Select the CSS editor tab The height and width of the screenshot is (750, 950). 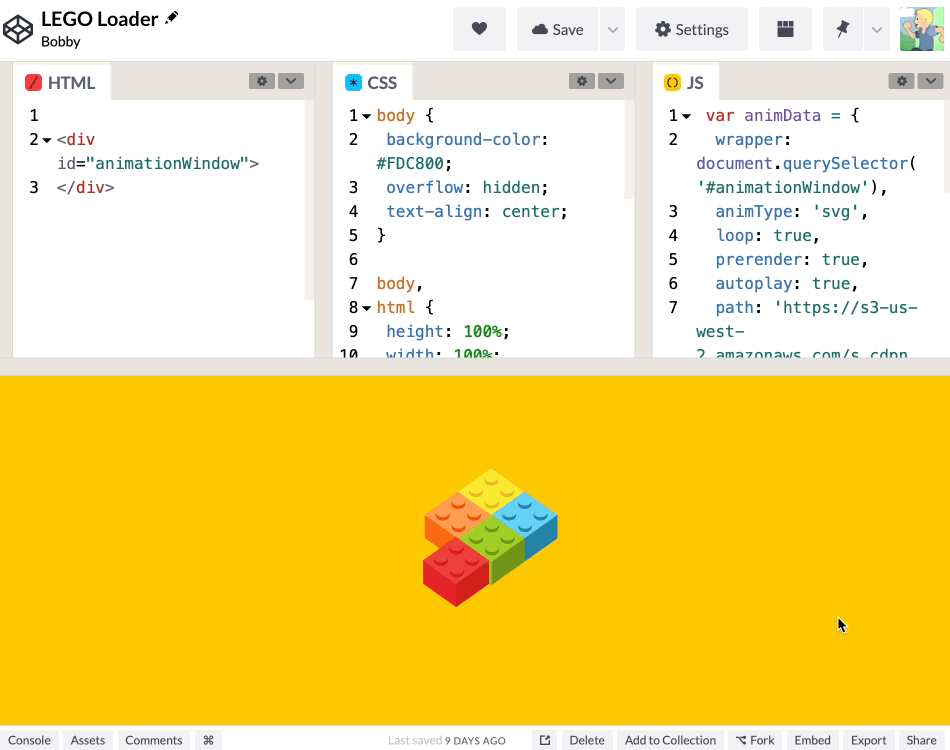[x=372, y=82]
